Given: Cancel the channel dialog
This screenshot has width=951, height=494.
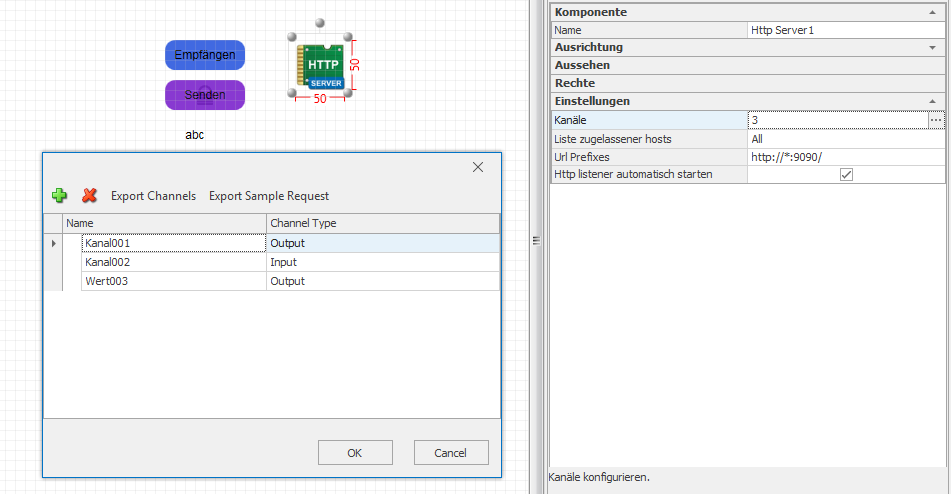Looking at the screenshot, I should coord(451,453).
